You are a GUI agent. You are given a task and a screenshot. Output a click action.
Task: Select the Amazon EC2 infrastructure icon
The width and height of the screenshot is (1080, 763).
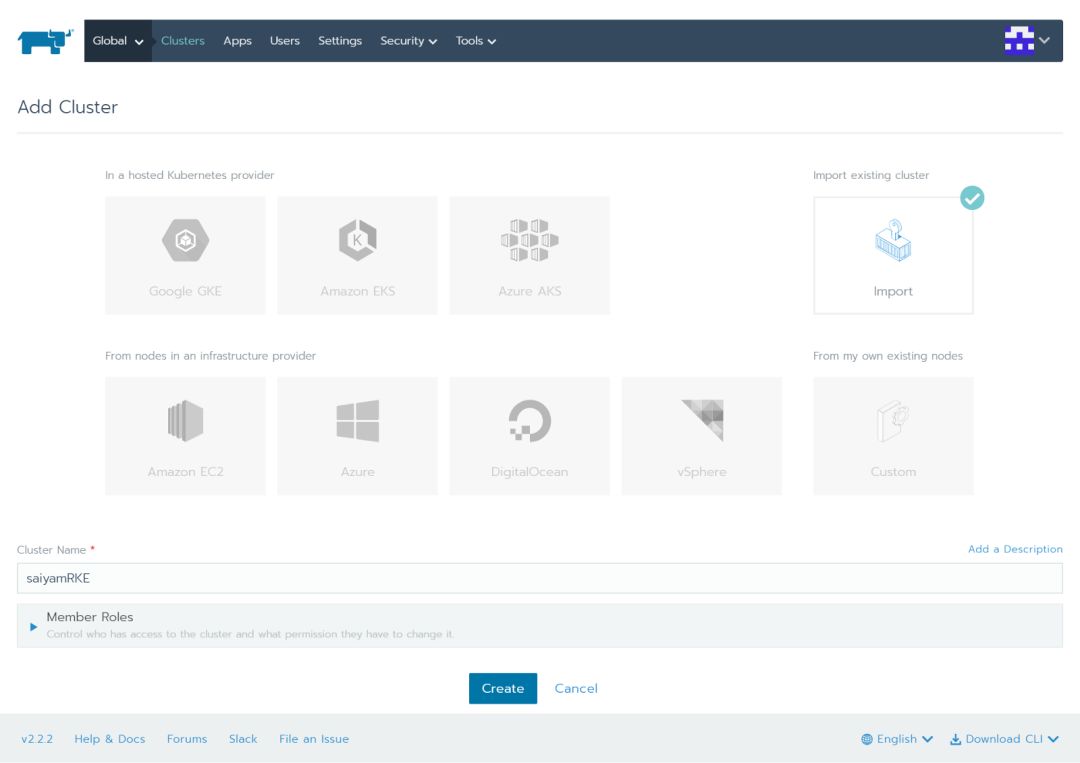185,421
